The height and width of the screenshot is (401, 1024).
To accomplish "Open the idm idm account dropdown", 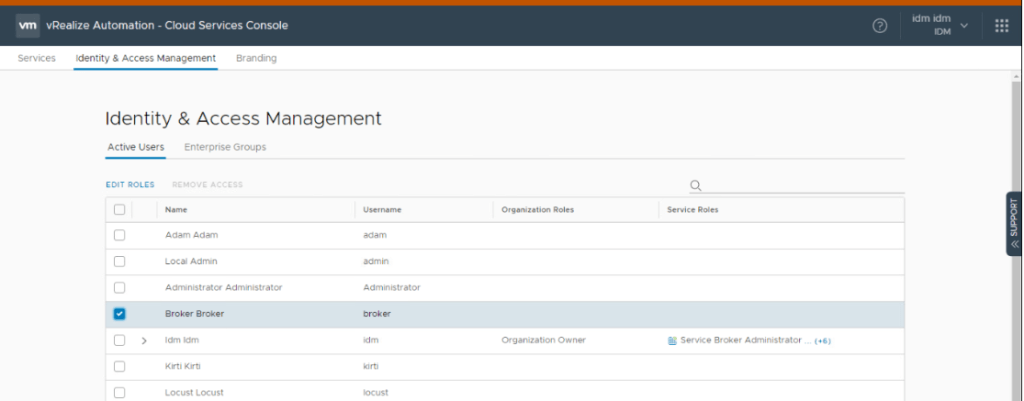I will coord(940,25).
